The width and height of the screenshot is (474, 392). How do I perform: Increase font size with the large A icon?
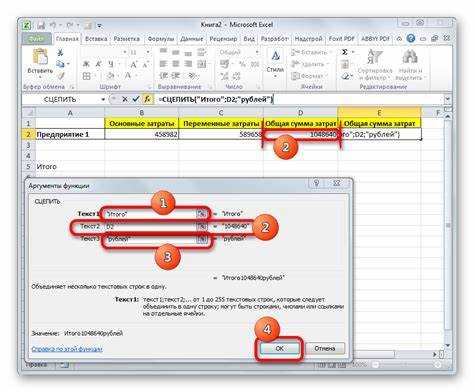click(x=133, y=64)
